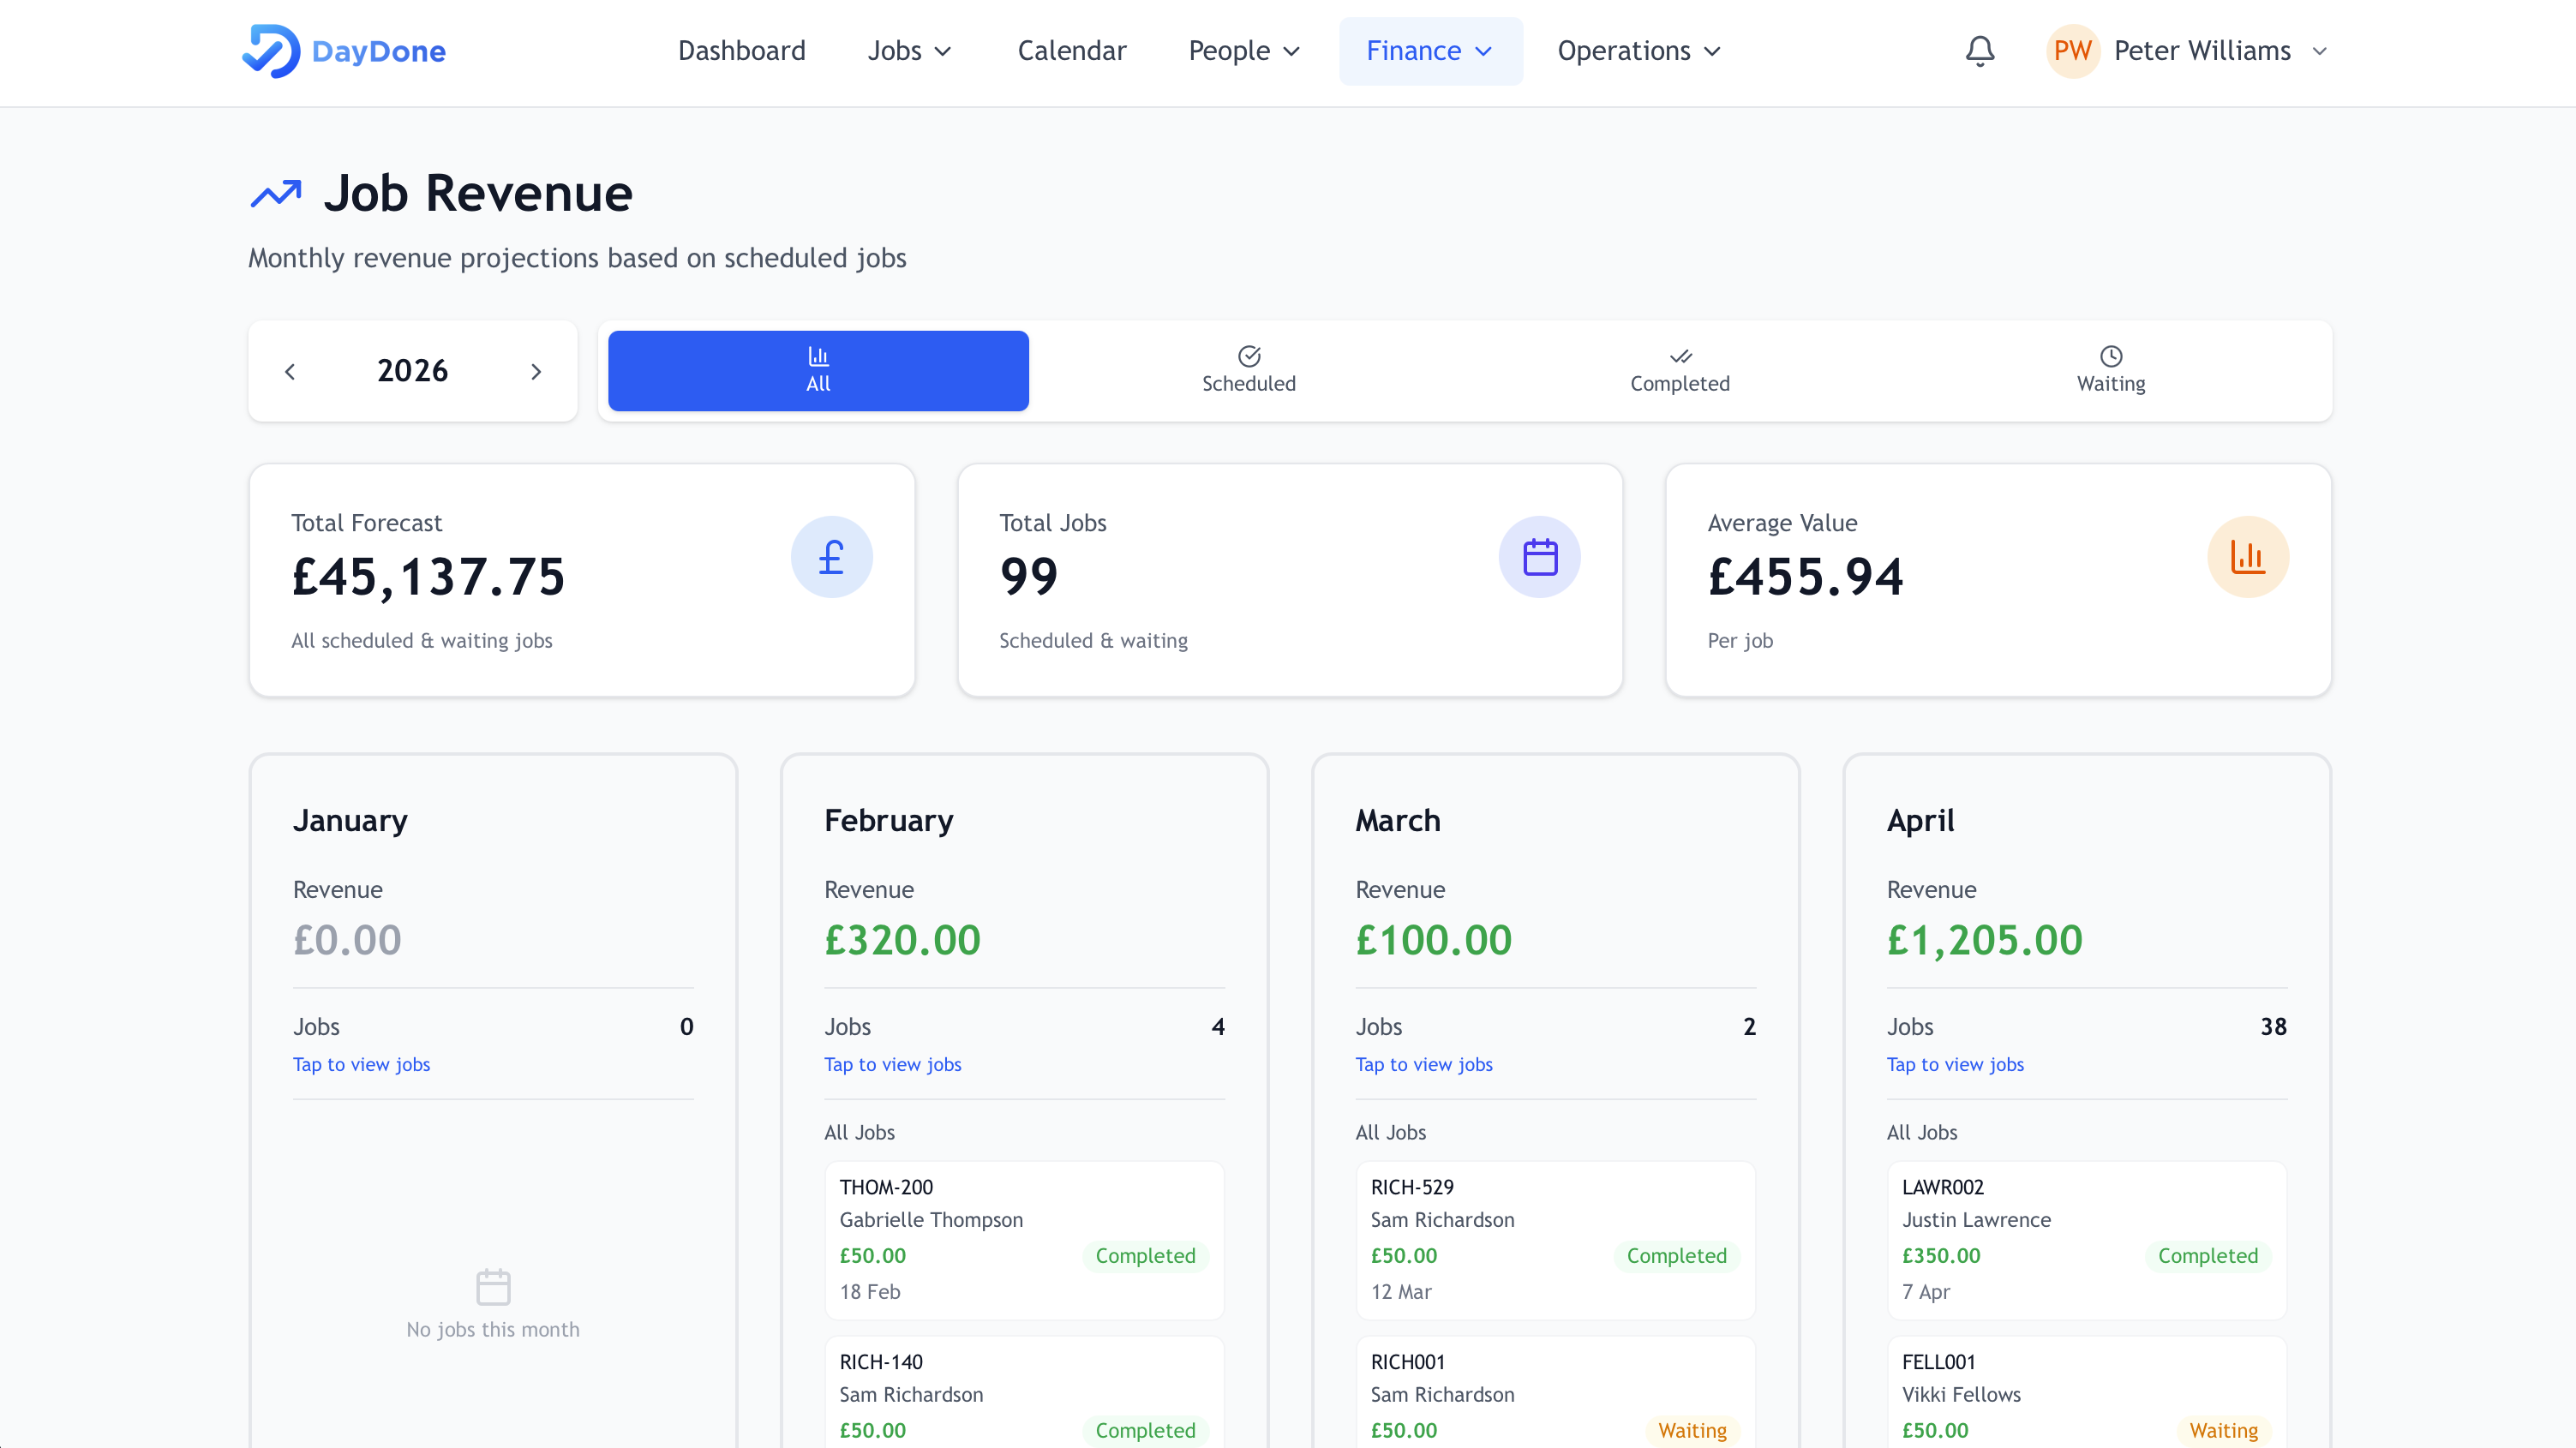
Task: Open the notifications bell
Action: [1979, 51]
